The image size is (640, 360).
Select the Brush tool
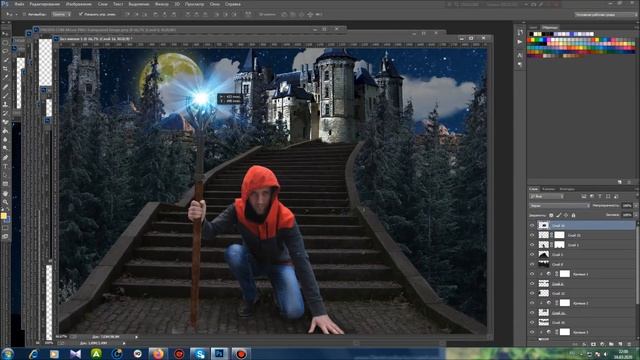click(5, 95)
